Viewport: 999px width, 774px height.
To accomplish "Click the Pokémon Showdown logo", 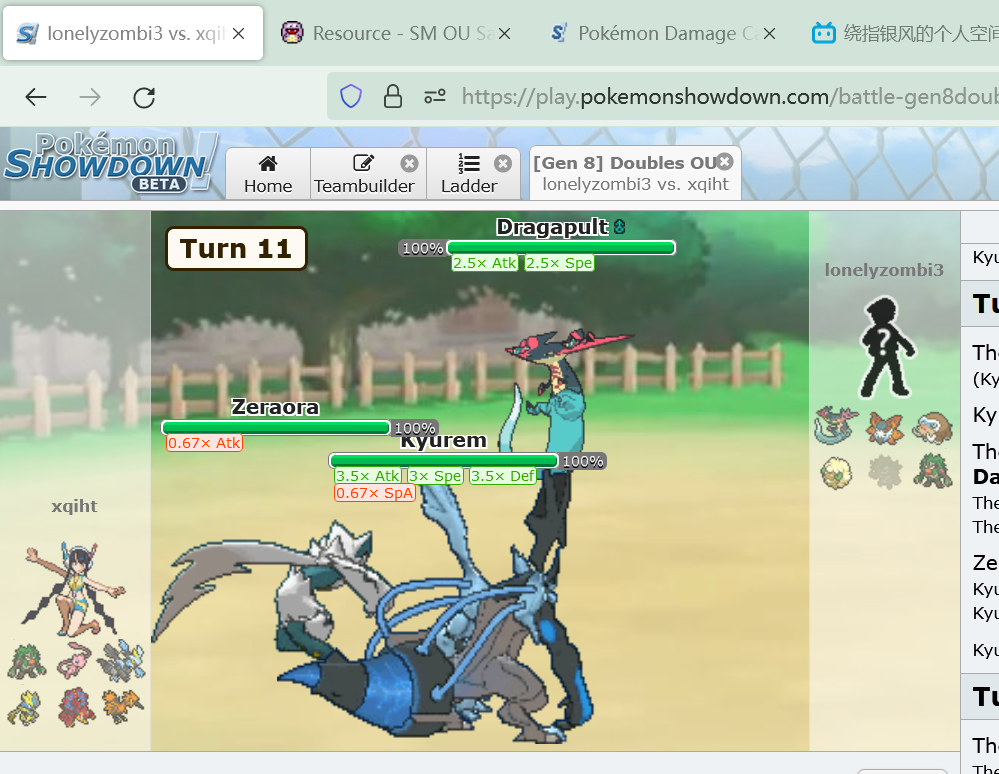I will (110, 163).
